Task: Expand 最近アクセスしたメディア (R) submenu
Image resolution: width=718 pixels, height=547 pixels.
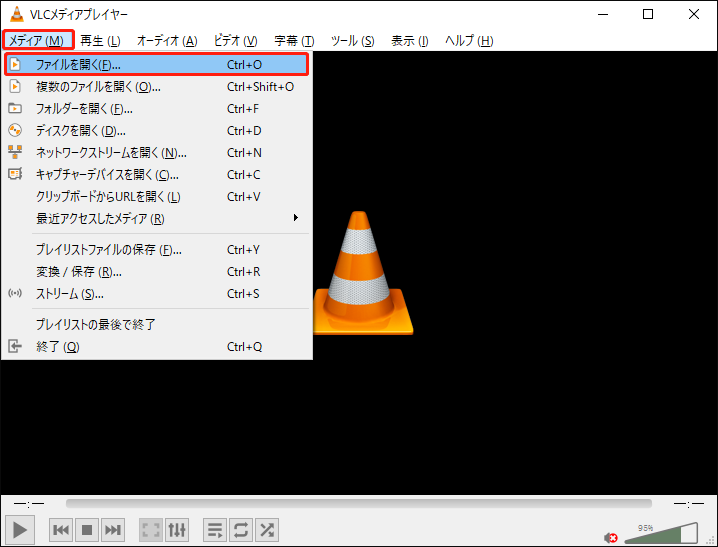Action: click(x=157, y=218)
